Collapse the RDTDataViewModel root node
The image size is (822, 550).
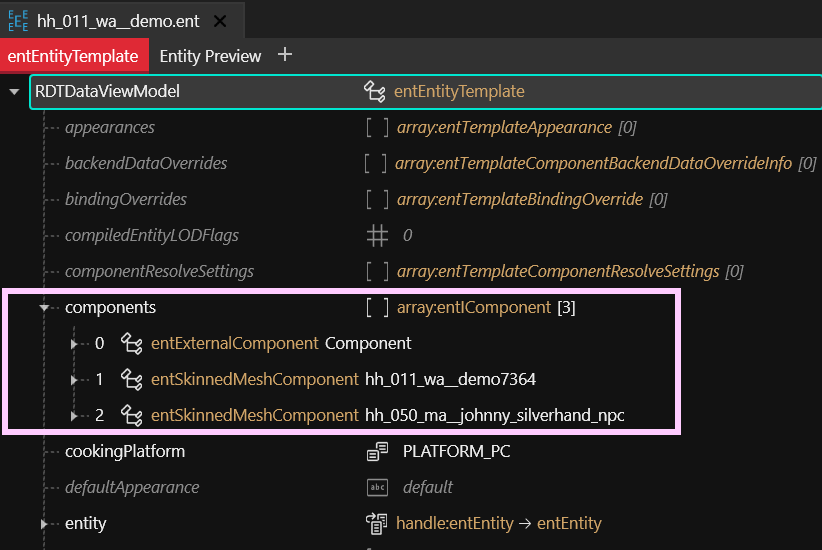tap(14, 92)
